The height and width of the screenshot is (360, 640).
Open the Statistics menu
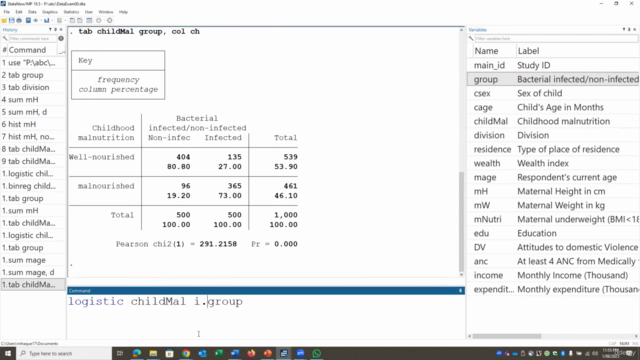click(71, 12)
